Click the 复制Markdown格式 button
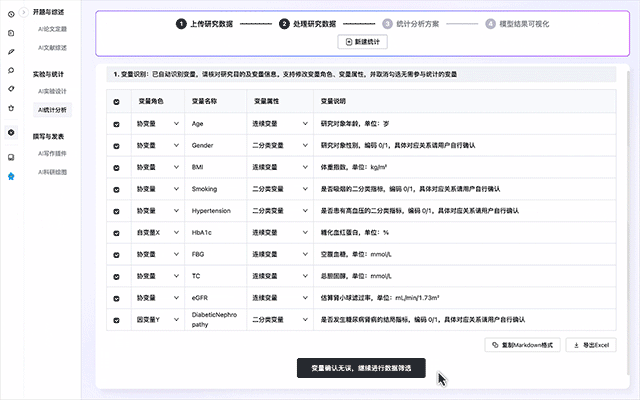 pyautogui.click(x=522, y=345)
